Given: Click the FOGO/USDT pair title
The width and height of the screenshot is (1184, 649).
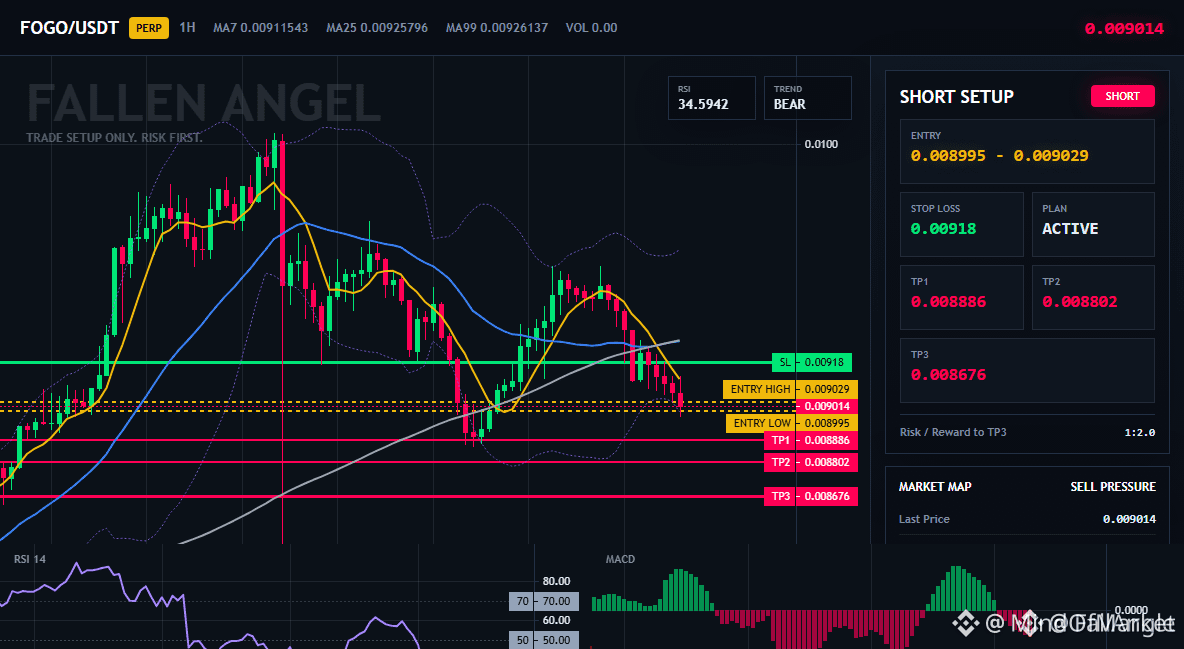Looking at the screenshot, I should [69, 28].
